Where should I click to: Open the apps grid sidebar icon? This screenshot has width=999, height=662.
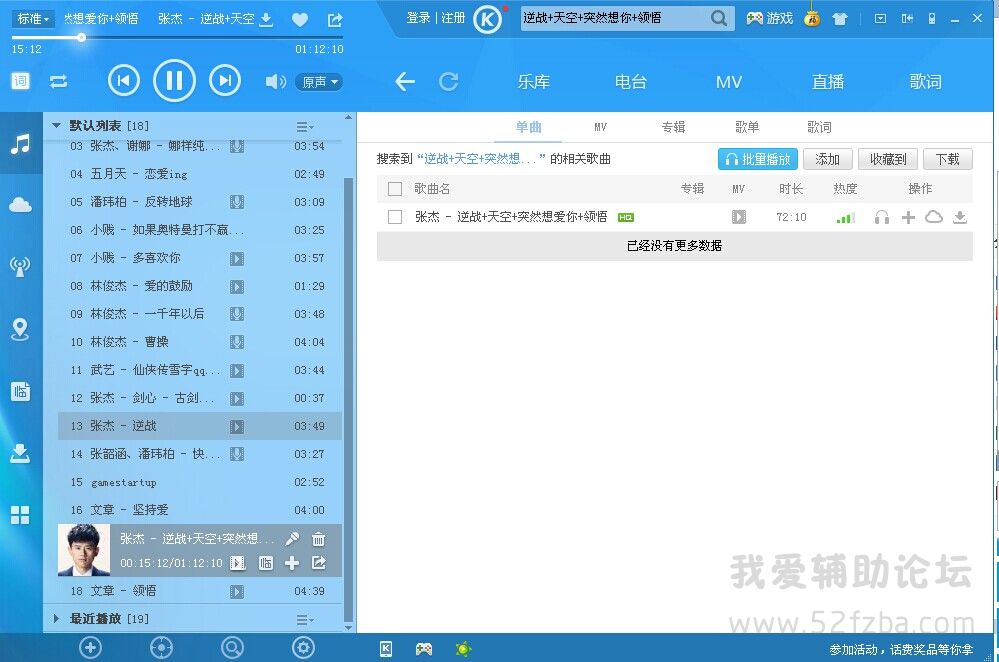coord(20,515)
